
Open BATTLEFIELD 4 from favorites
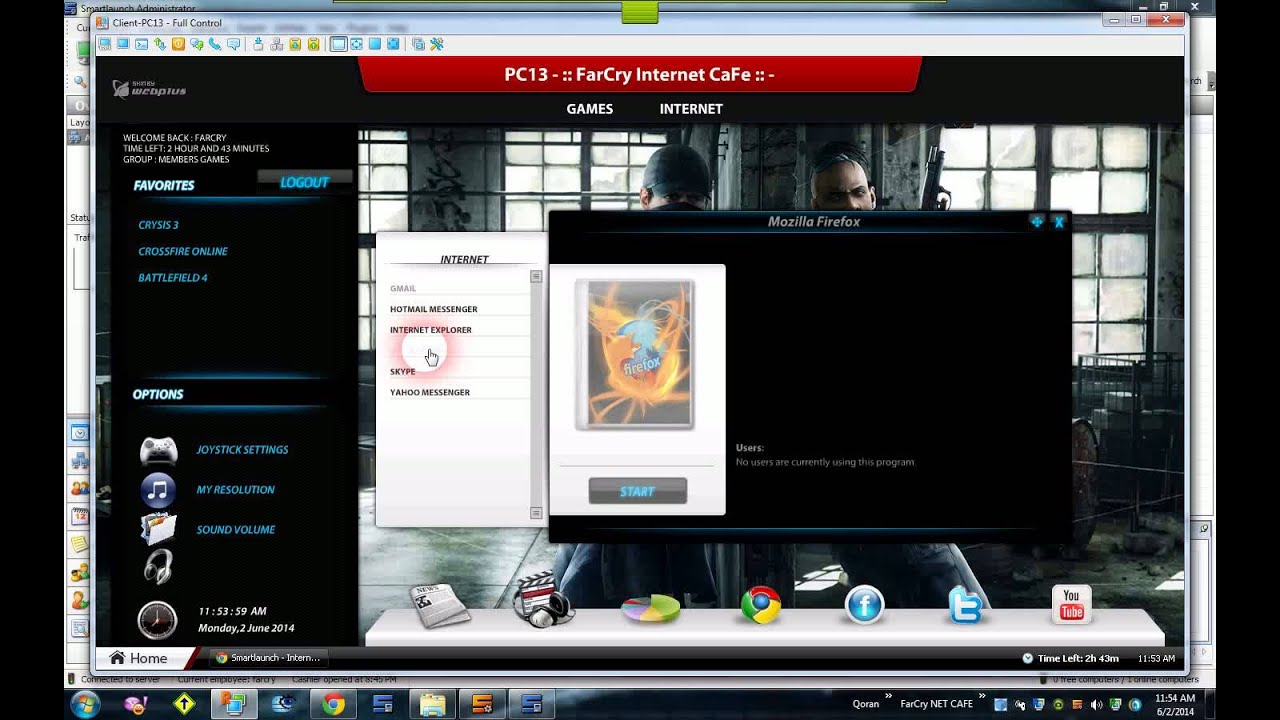173,278
